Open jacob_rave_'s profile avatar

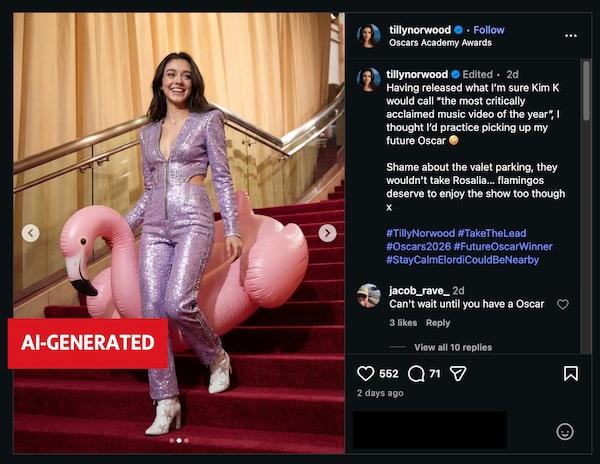(369, 295)
